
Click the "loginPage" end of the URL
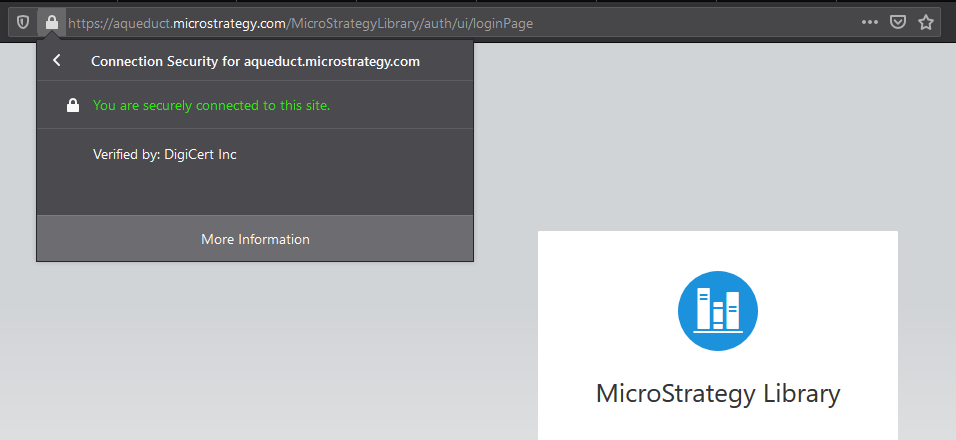coord(504,22)
